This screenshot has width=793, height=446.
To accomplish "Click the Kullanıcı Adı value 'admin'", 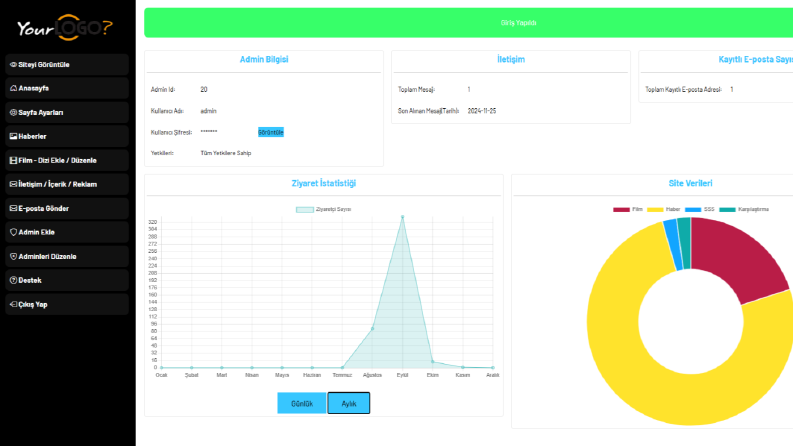I will pos(208,111).
